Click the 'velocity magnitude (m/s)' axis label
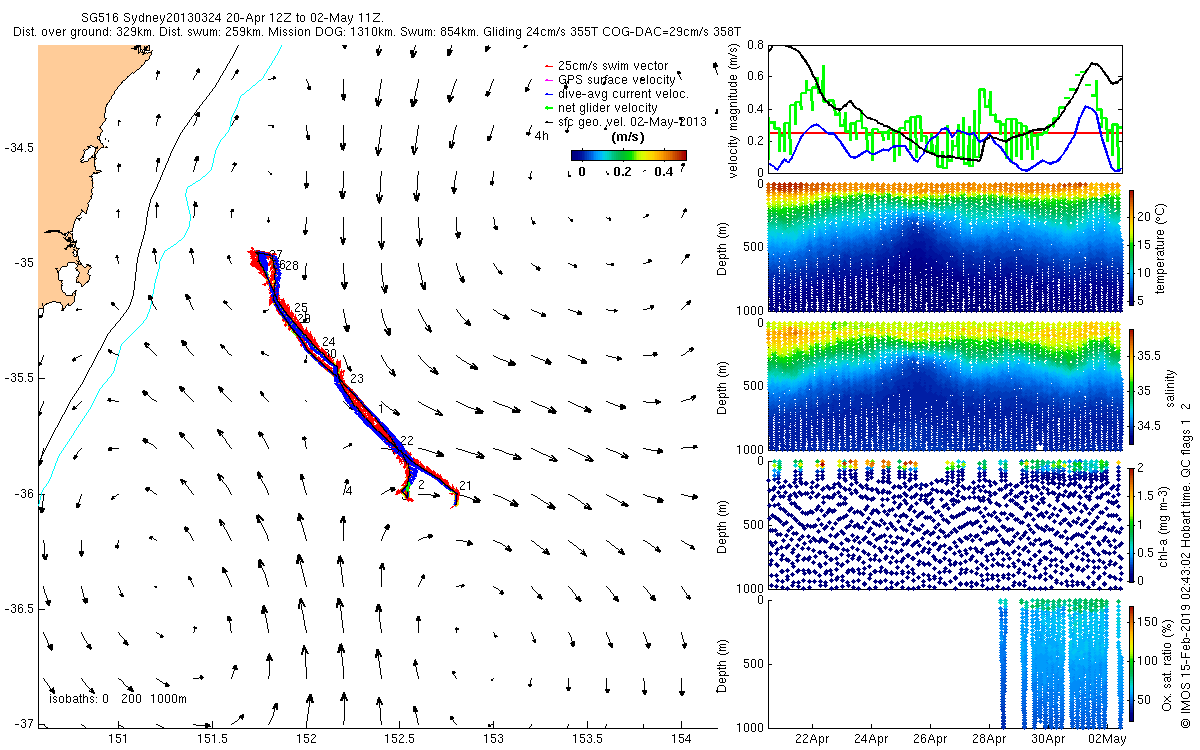The image size is (1200, 750). coord(733,108)
